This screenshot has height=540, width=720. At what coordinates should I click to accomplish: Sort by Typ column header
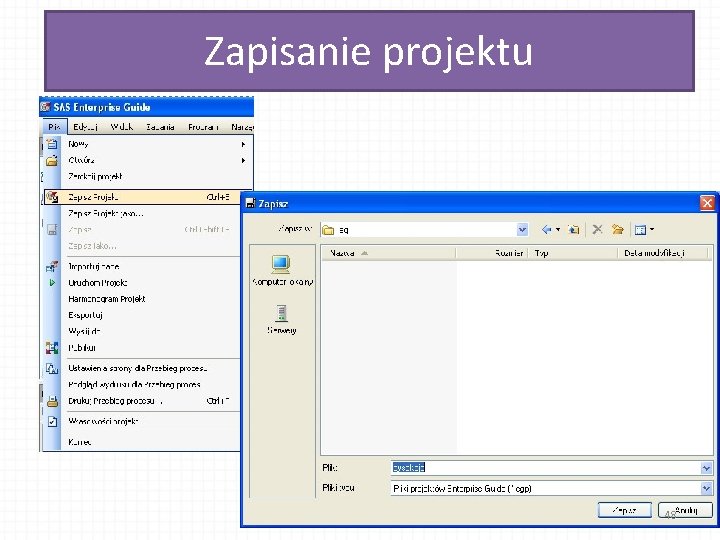pyautogui.click(x=573, y=253)
